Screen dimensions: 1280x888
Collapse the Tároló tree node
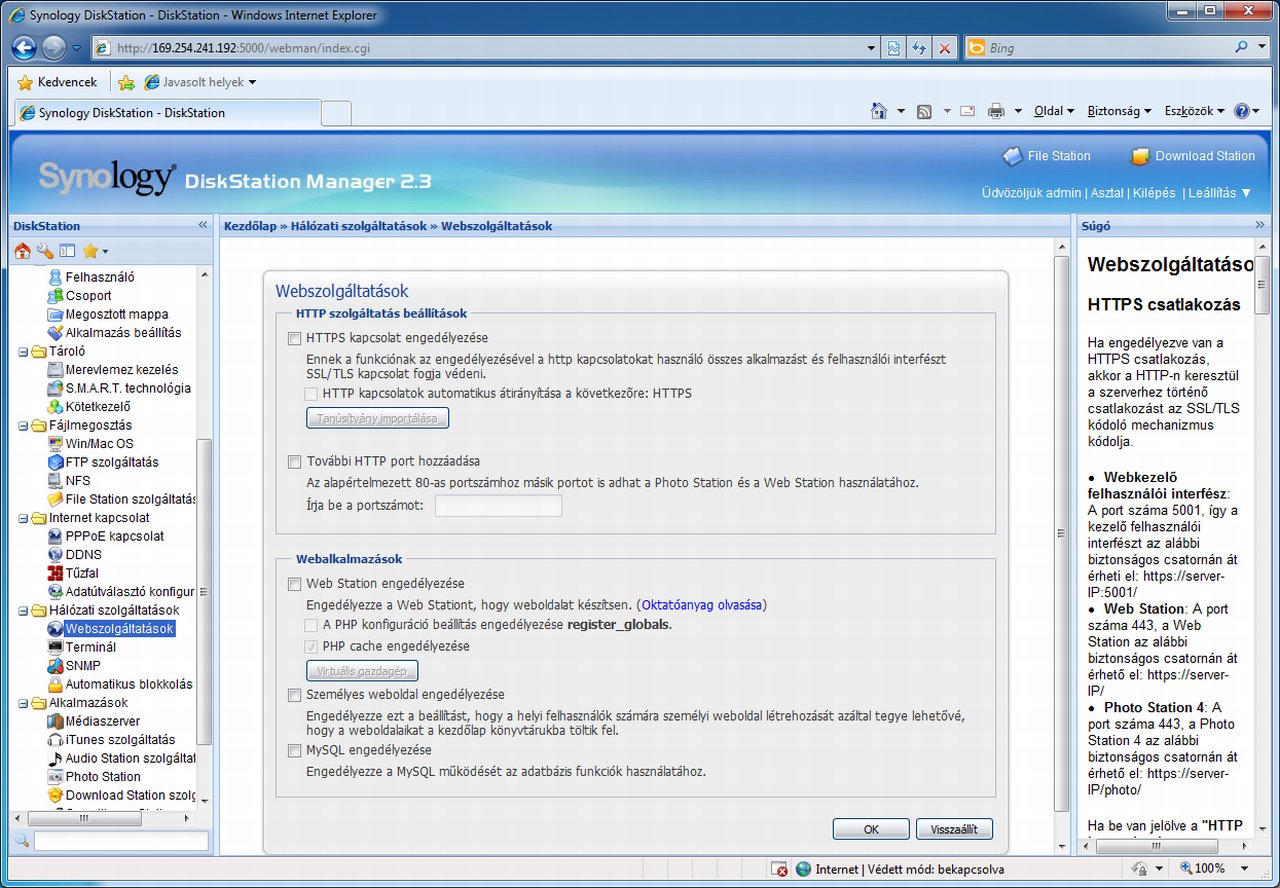pyautogui.click(x=24, y=352)
